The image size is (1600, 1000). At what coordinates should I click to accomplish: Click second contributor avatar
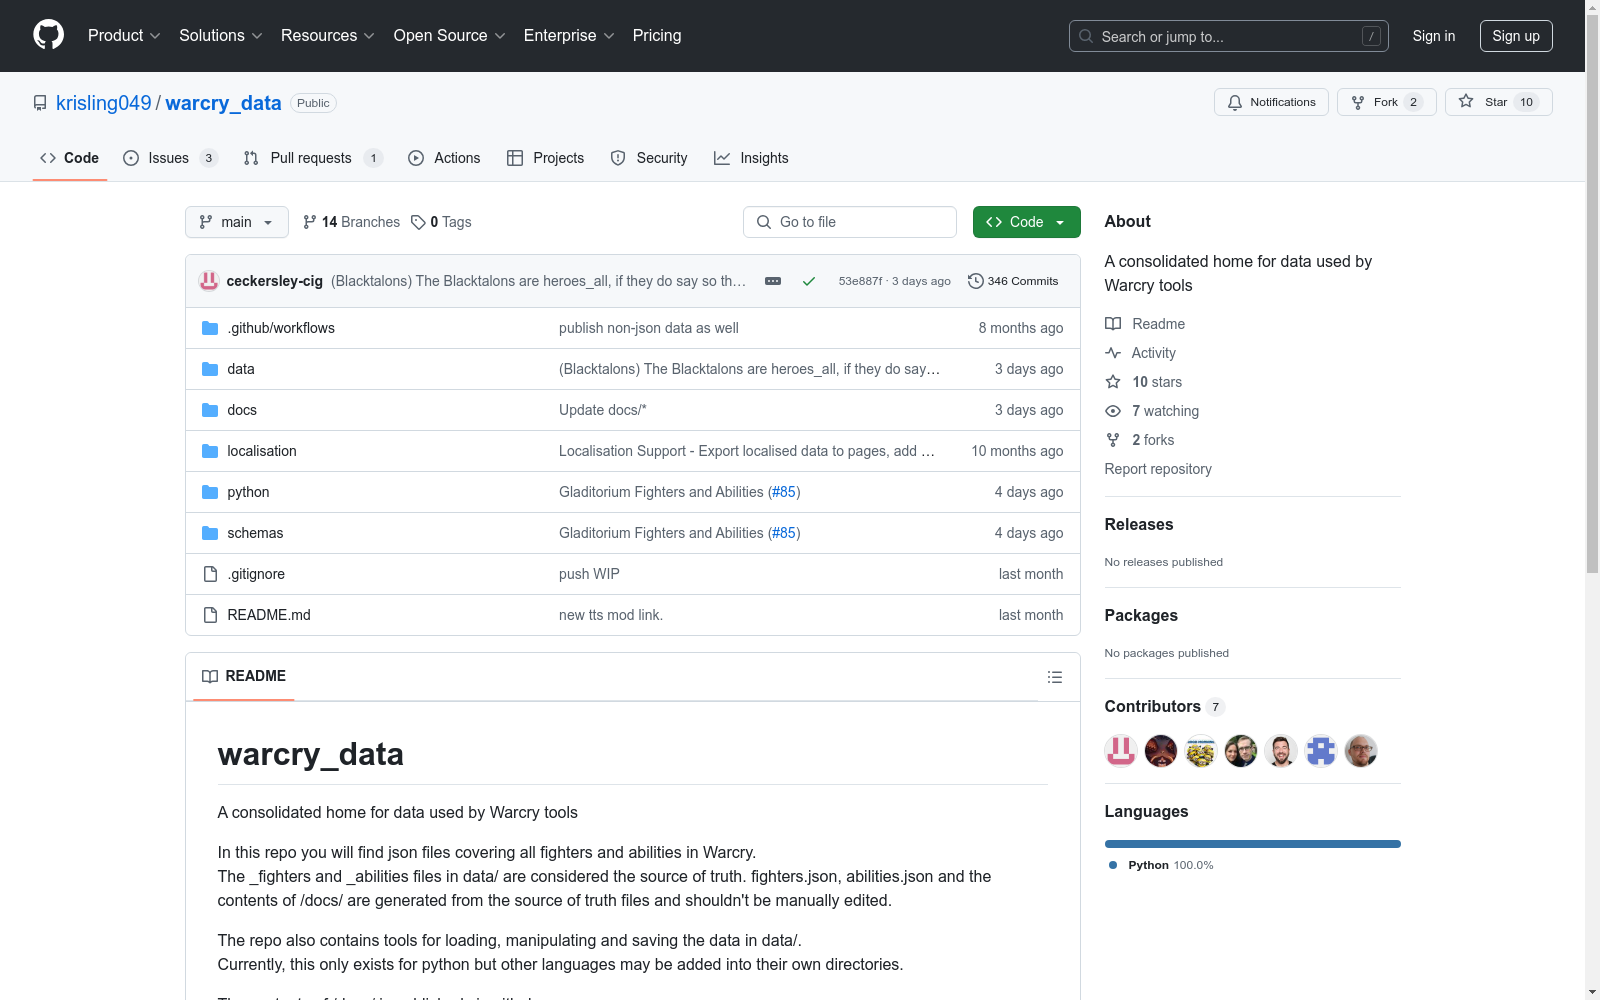1161,750
